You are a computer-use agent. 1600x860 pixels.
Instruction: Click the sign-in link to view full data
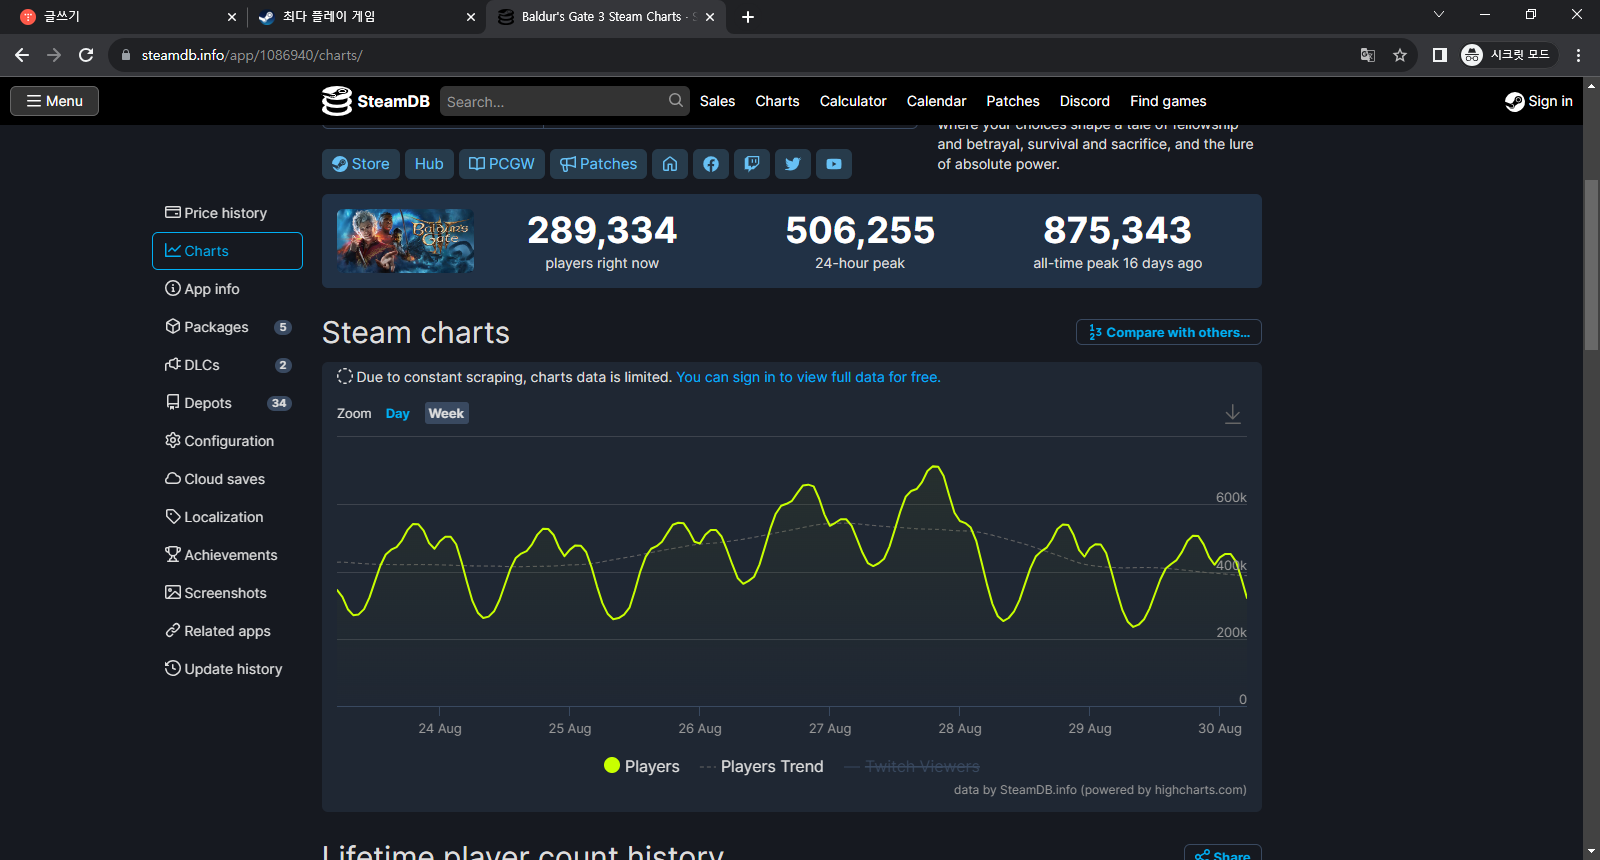click(x=808, y=377)
